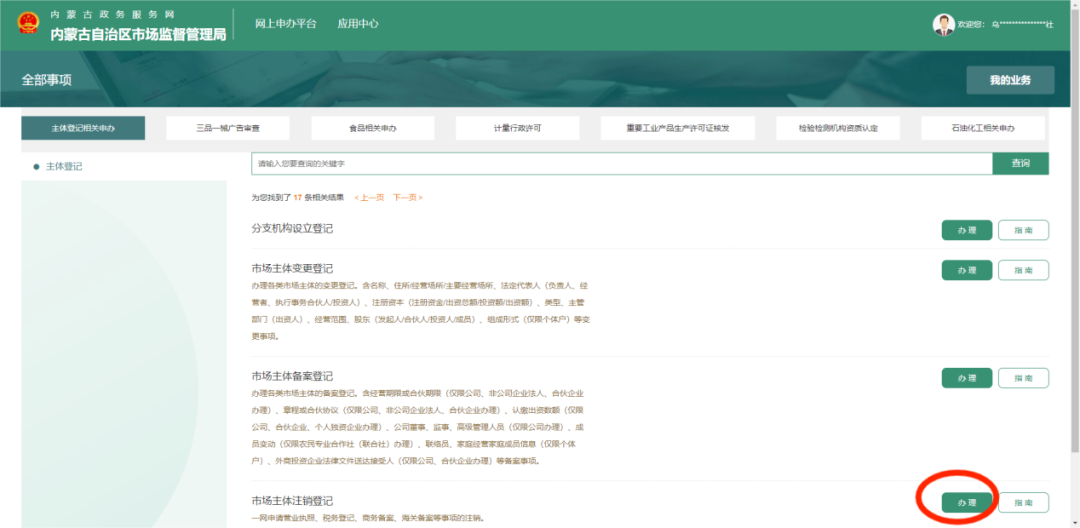This screenshot has width=1080, height=528.
Task: Open the 石油化工相关申办 tab
Action: (x=983, y=128)
